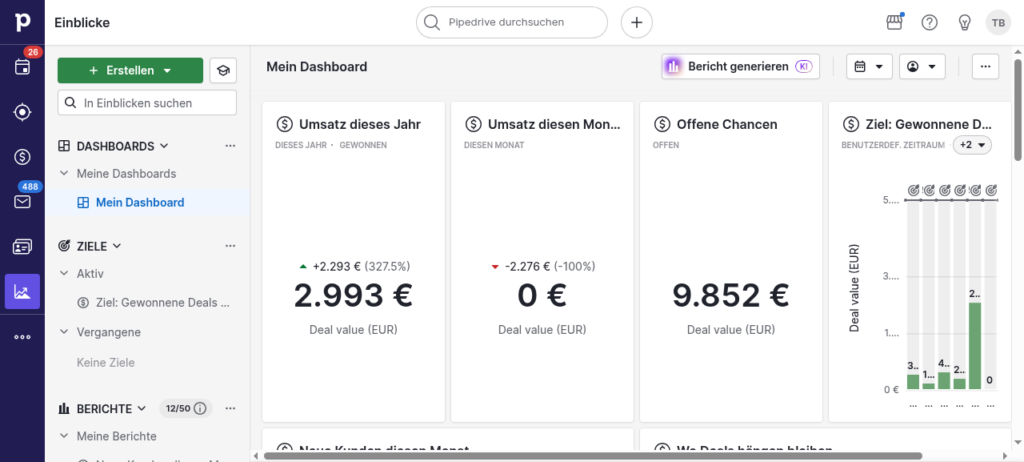
Task: Click the quick add plus button
Action: 636,22
